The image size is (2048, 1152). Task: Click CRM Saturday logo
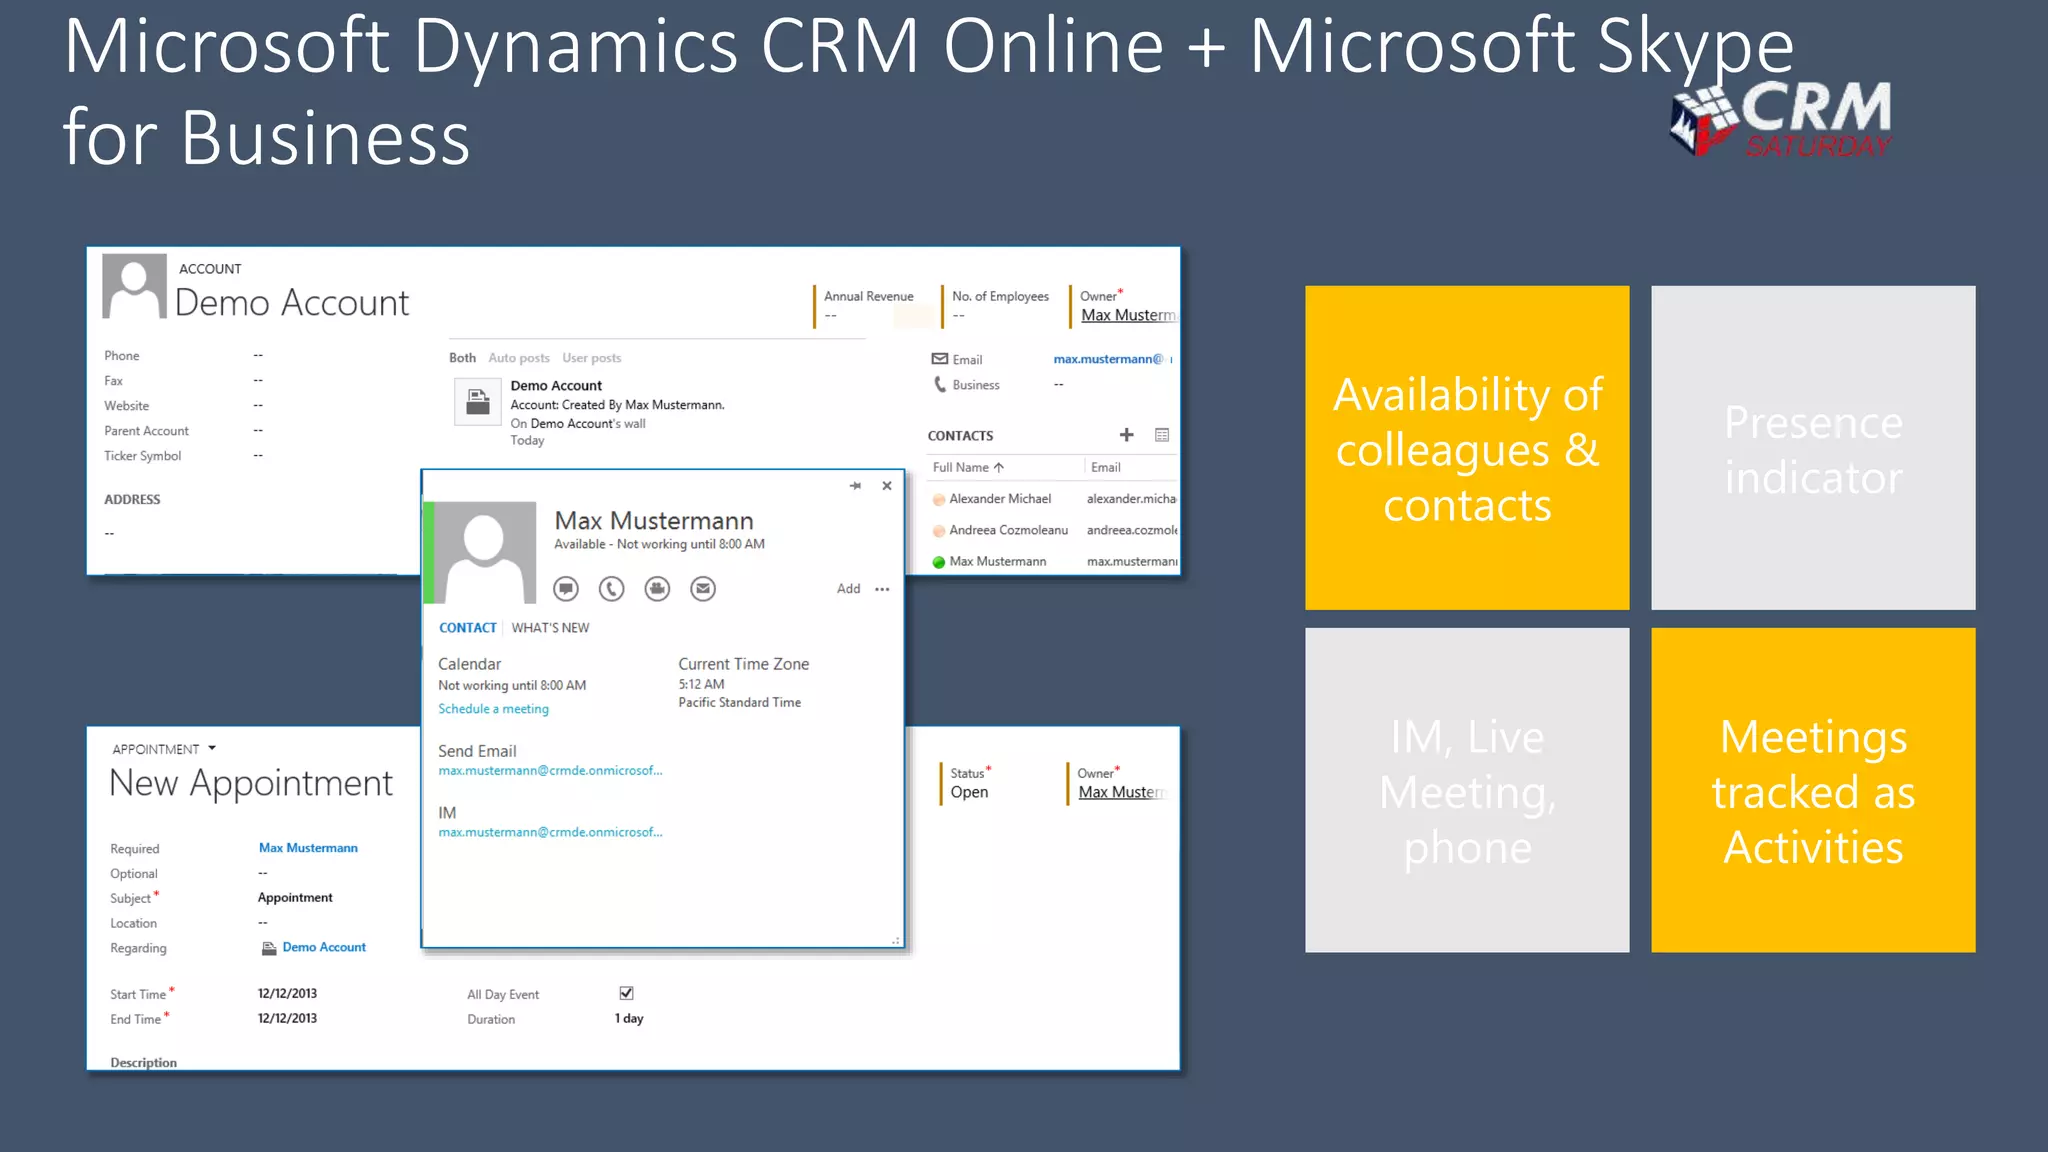click(1782, 119)
